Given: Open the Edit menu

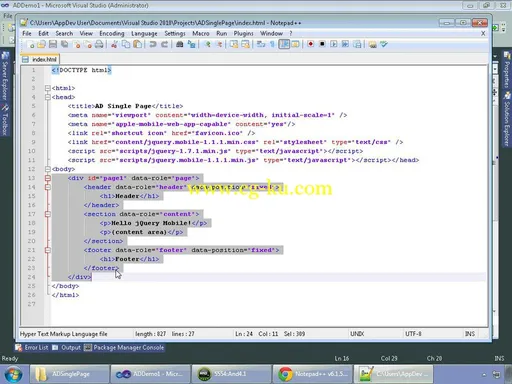Looking at the screenshot, I should click(43, 33).
